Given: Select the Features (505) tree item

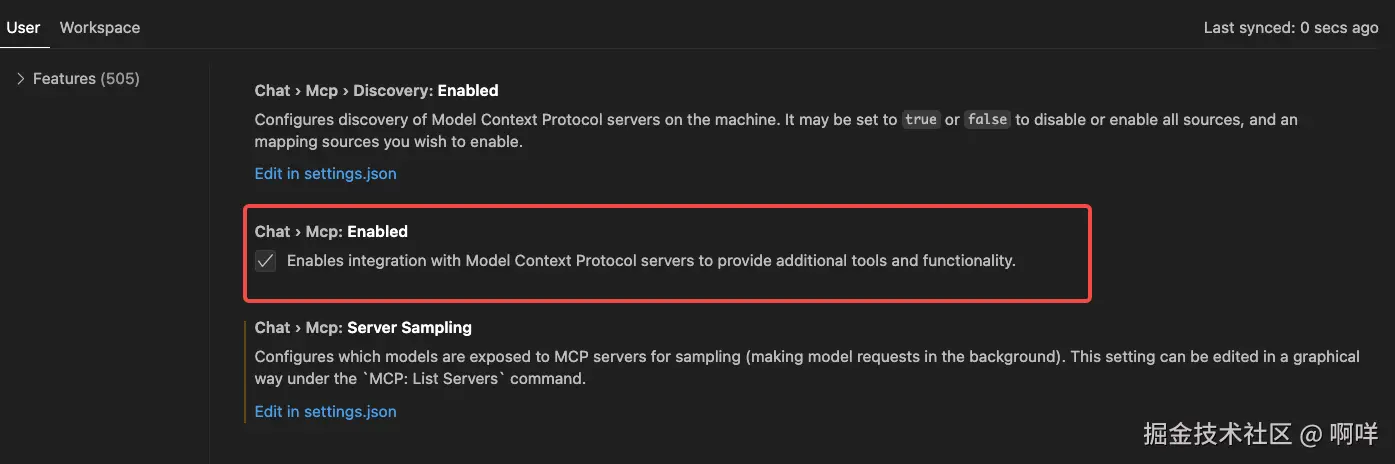Looking at the screenshot, I should 86,78.
